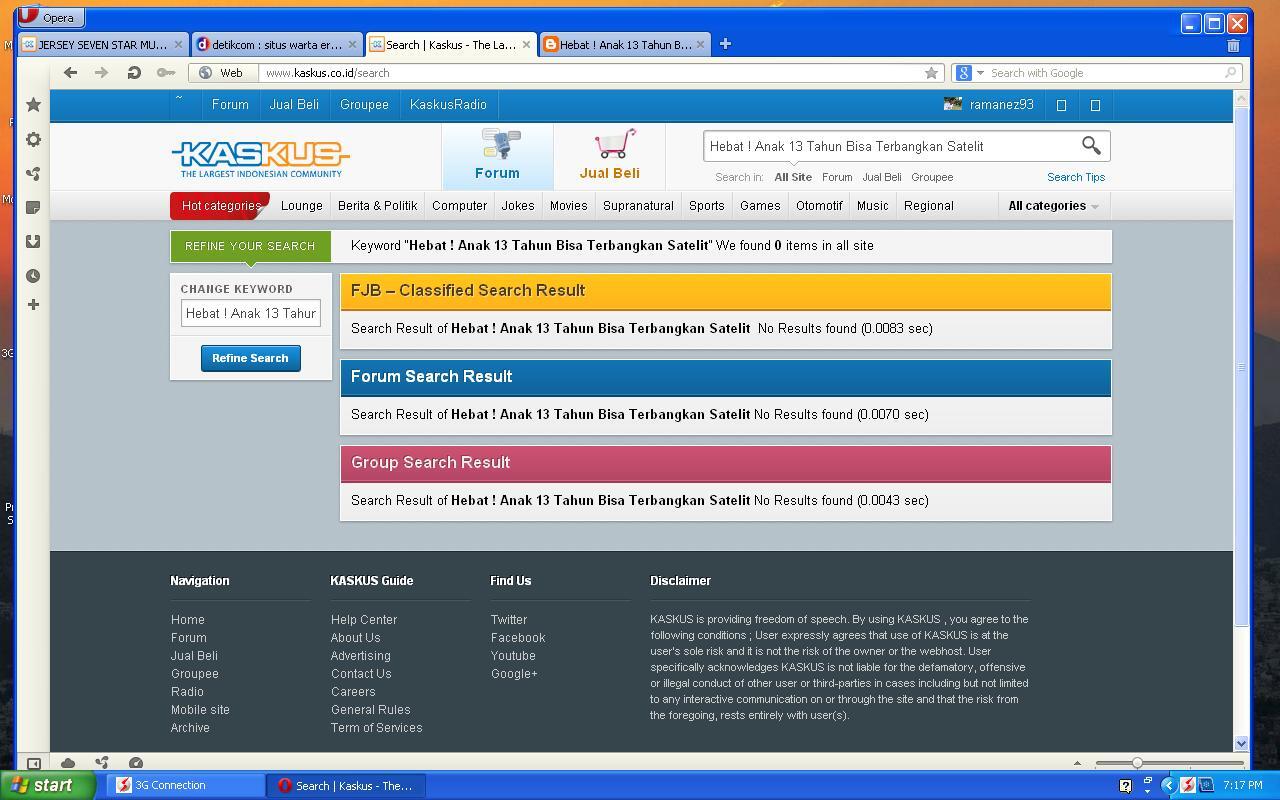Open Search Tips link

pyautogui.click(x=1076, y=177)
